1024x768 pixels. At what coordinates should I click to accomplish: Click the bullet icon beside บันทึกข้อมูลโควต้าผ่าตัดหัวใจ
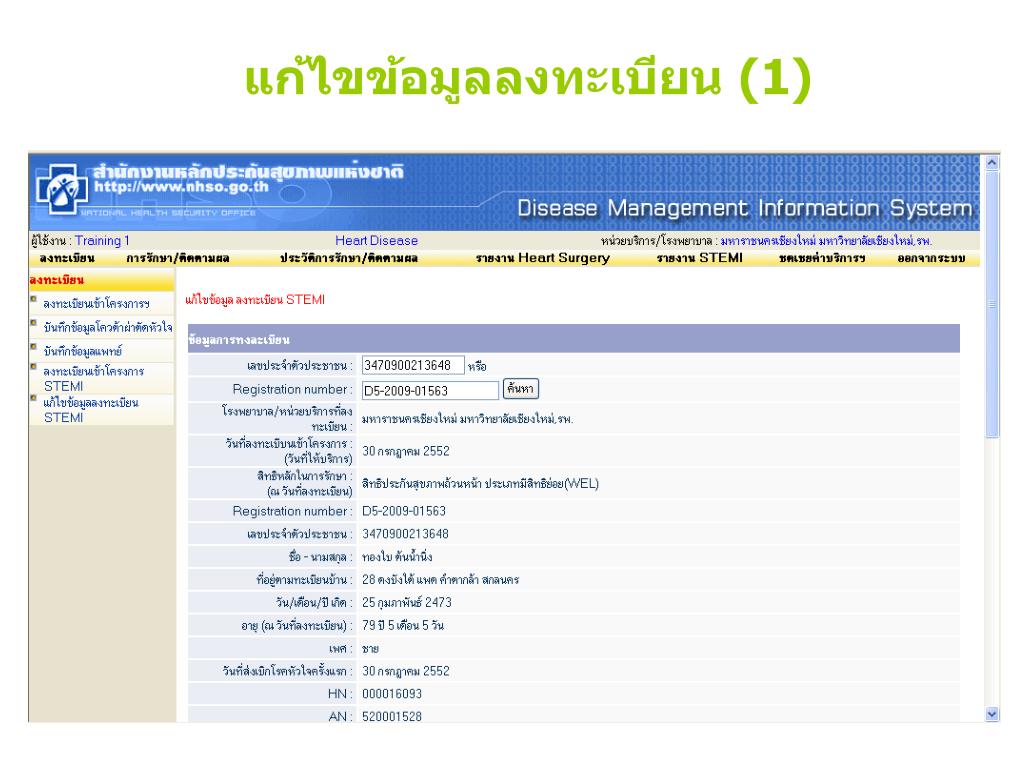[33, 323]
